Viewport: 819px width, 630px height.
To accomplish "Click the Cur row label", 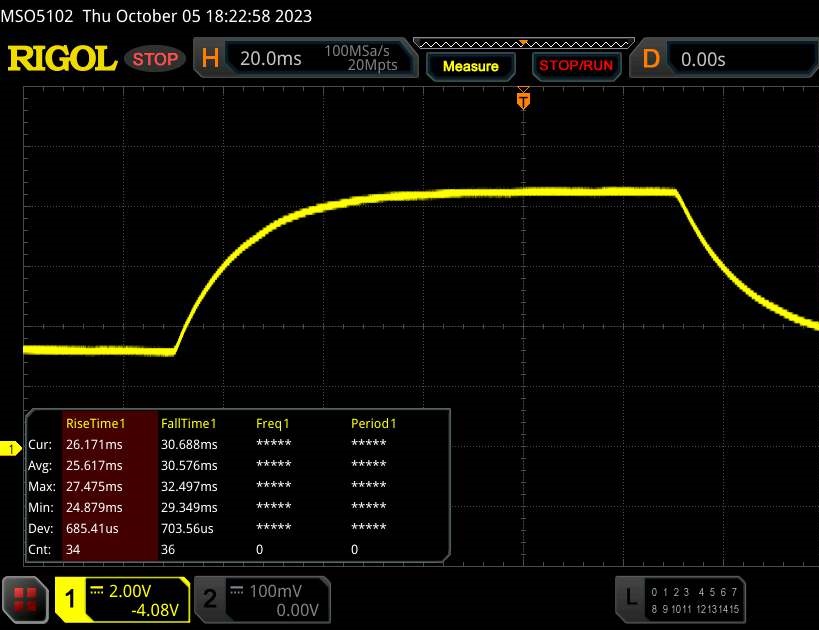I will tap(40, 445).
